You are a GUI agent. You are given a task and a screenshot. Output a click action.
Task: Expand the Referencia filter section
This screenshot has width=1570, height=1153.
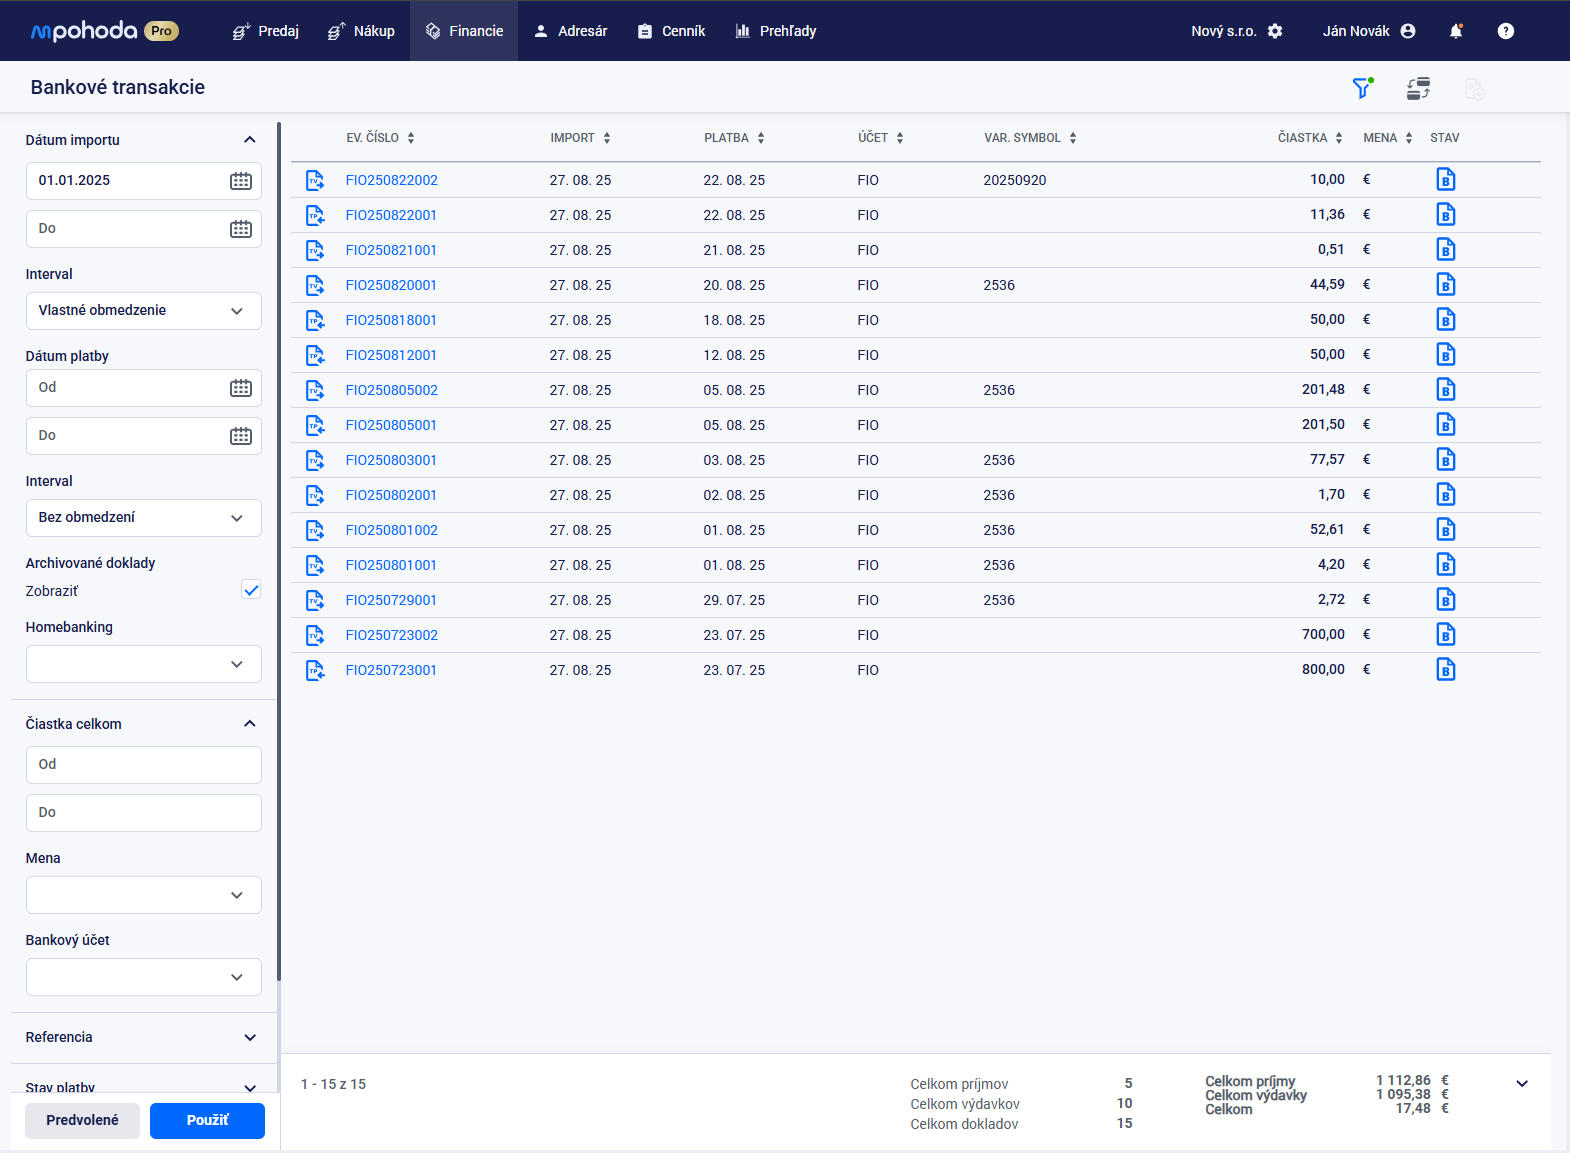143,1037
